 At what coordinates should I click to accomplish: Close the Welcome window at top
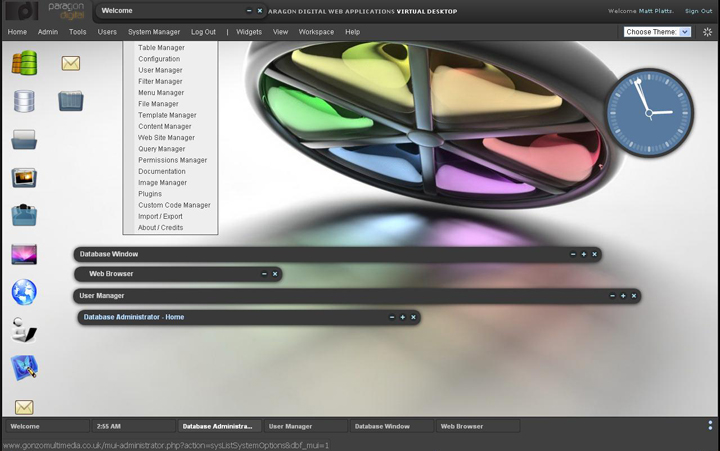pyautogui.click(x=259, y=11)
